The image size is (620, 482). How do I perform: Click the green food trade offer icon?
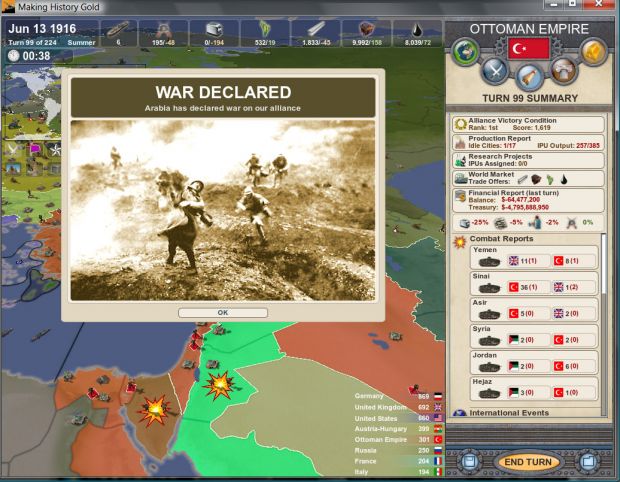pos(550,180)
